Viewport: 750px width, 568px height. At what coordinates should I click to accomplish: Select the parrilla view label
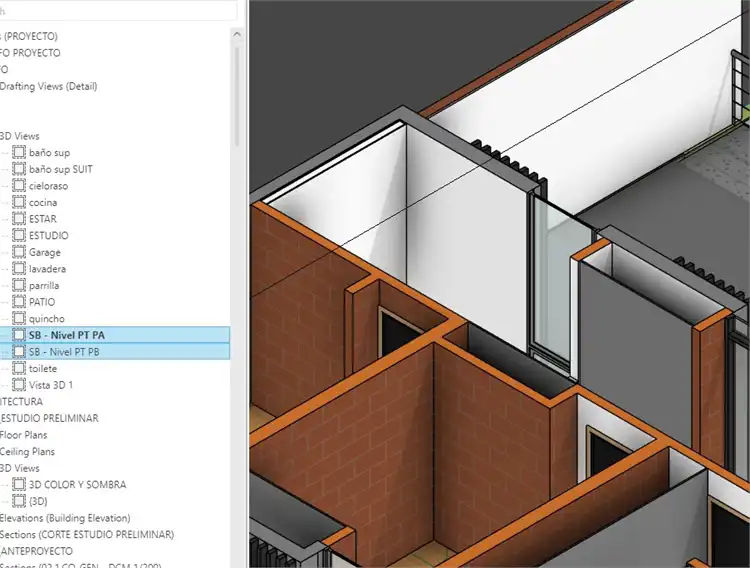tap(44, 285)
